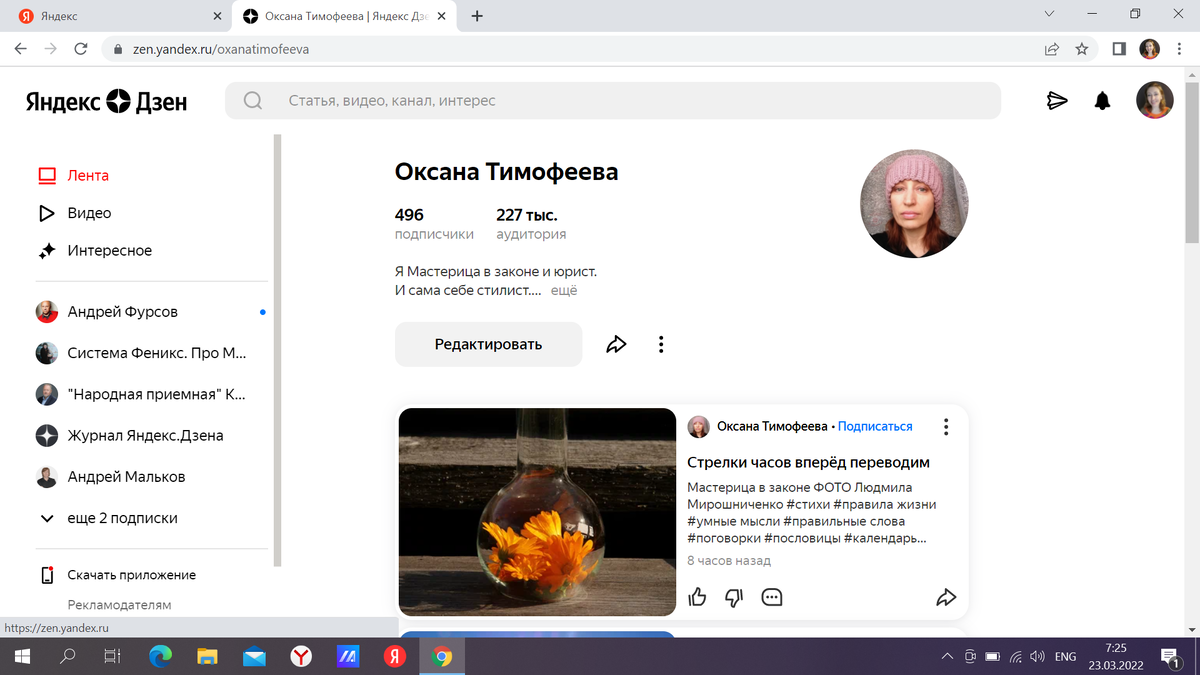The height and width of the screenshot is (675, 1200).
Task: Open the three-dot menu next to Редактировать
Action: pos(661,344)
